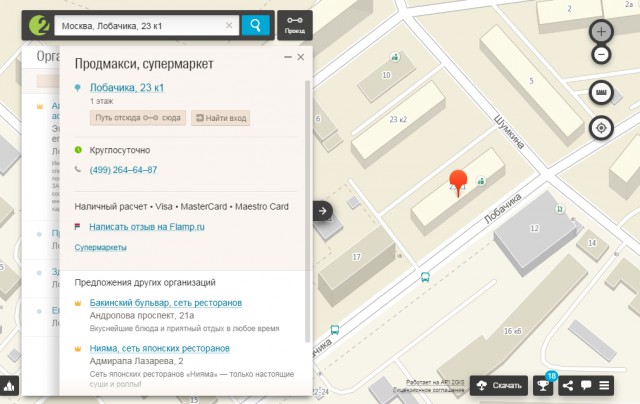Click building 14 on the map
This screenshot has width=640, height=404.
tap(592, 243)
